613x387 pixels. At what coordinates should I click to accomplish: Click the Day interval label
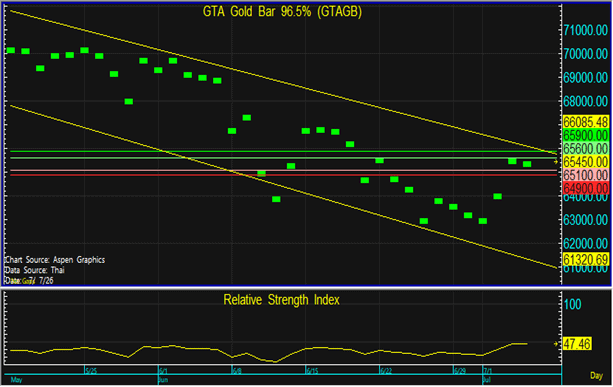click(x=596, y=376)
